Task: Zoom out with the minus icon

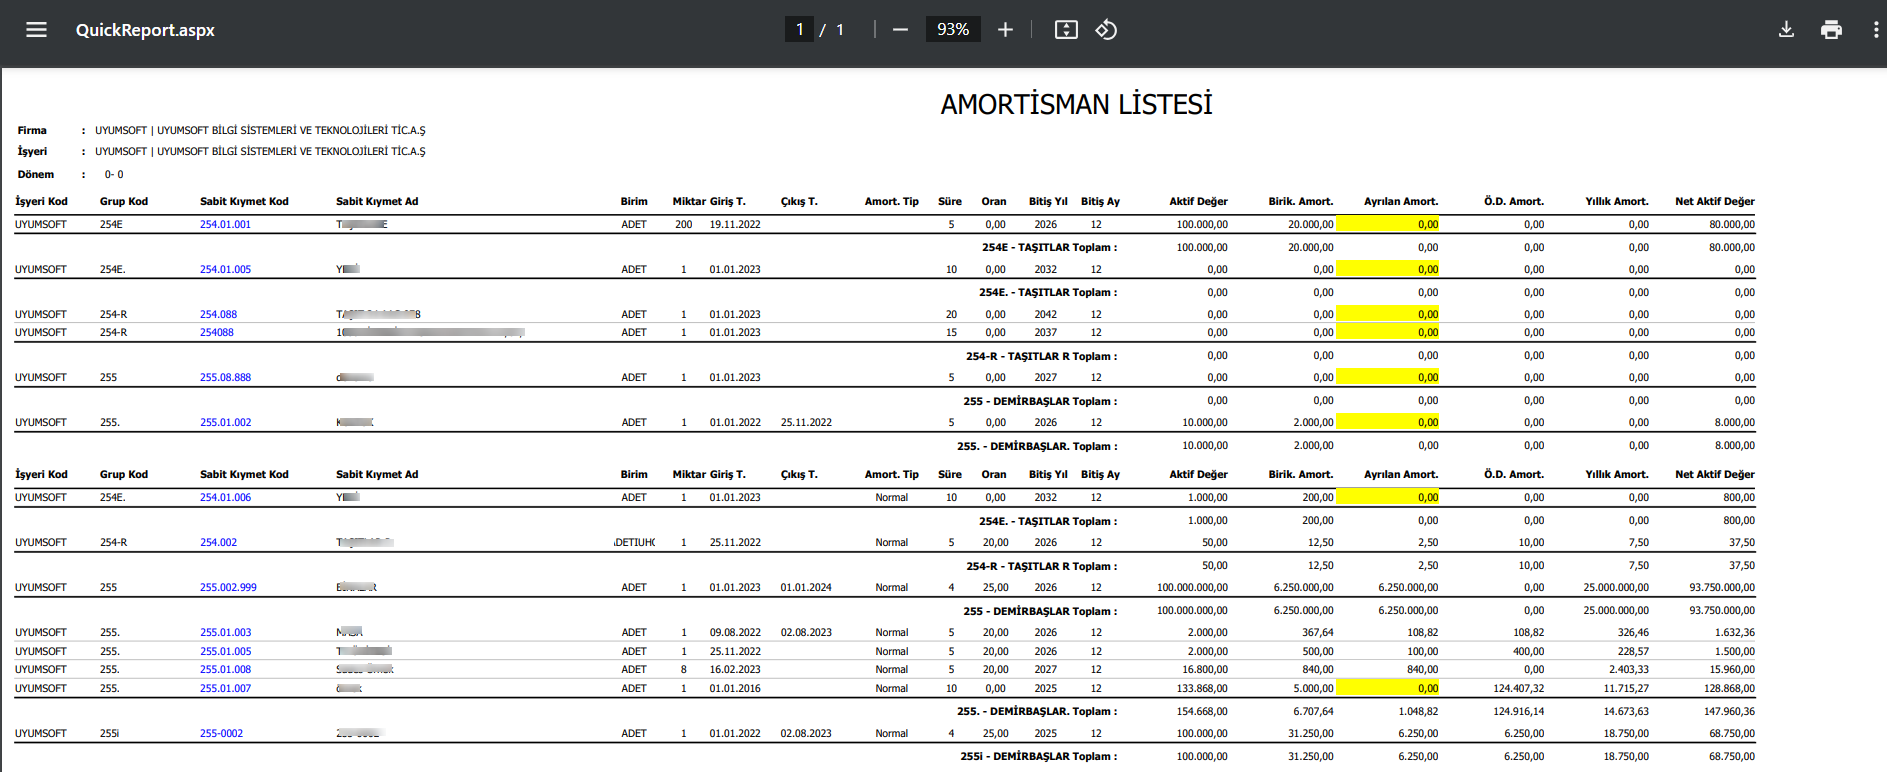Action: point(900,30)
